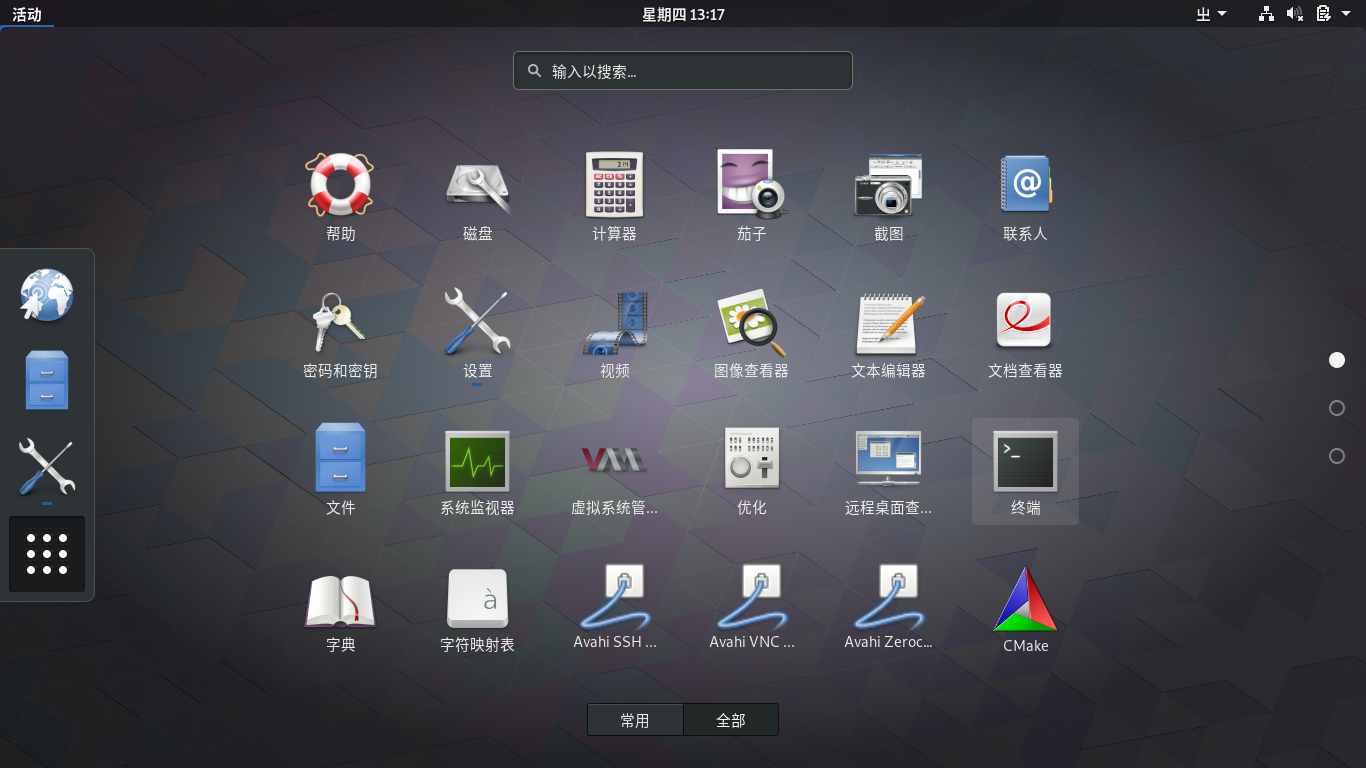Open the clock calendar menu 星期四 13:17

pos(683,14)
